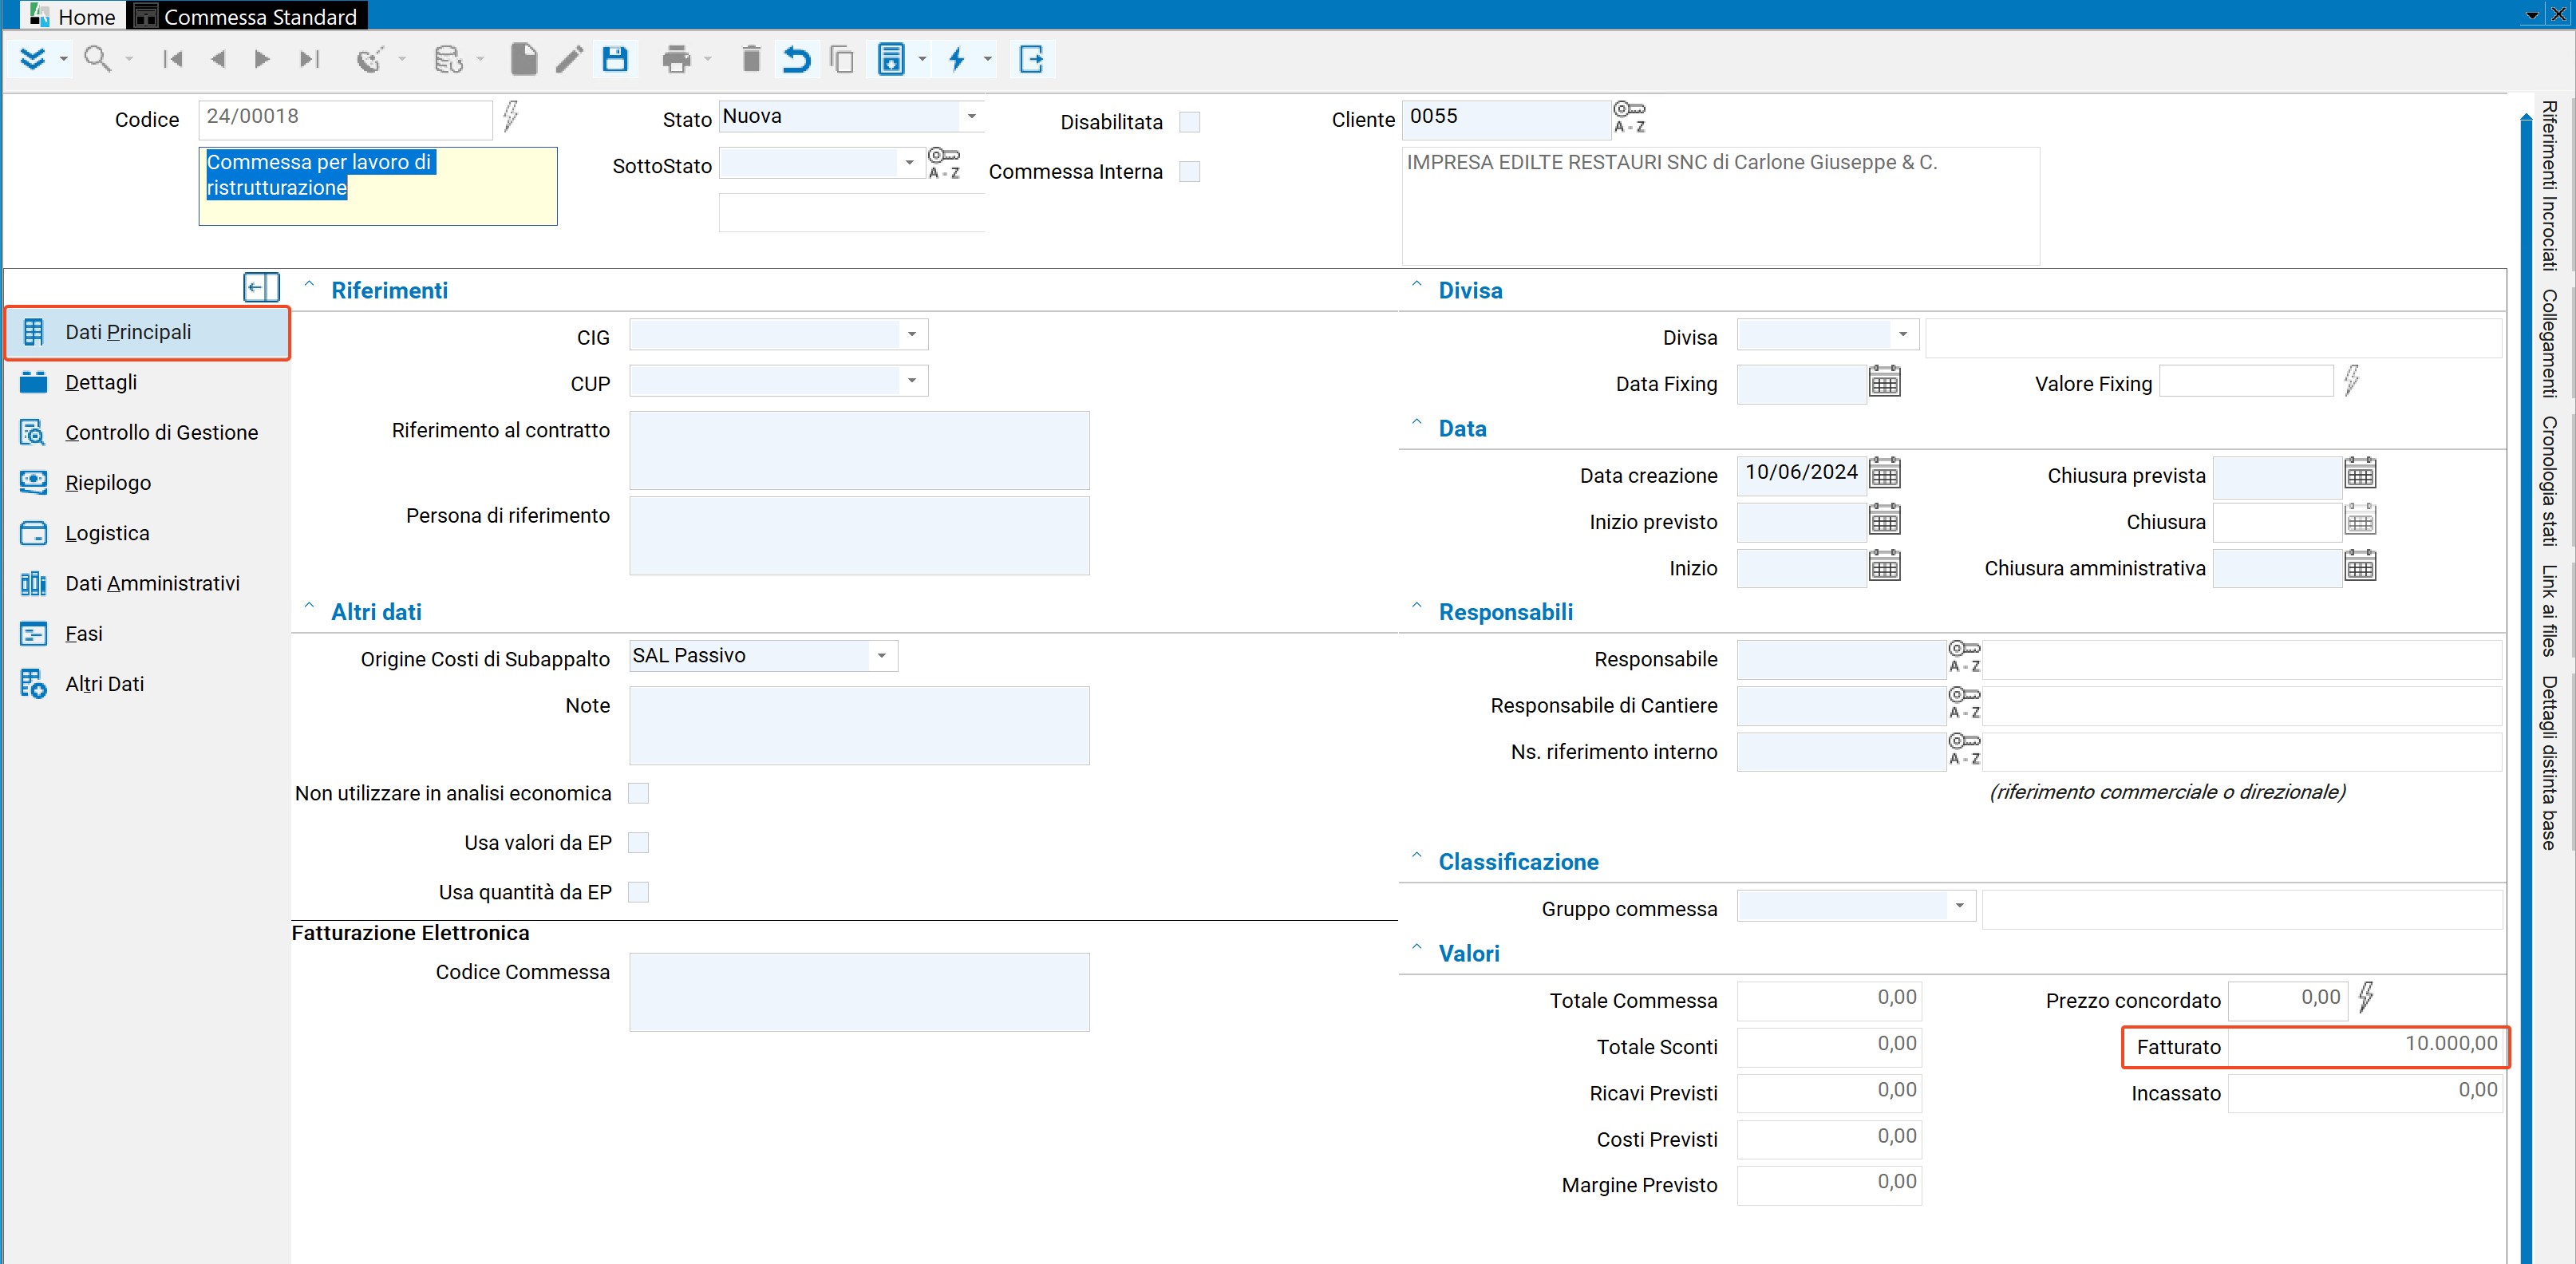This screenshot has height=1264, width=2576.
Task: Open calendar picker for Chiusura prevista
Action: pyautogui.click(x=2361, y=473)
